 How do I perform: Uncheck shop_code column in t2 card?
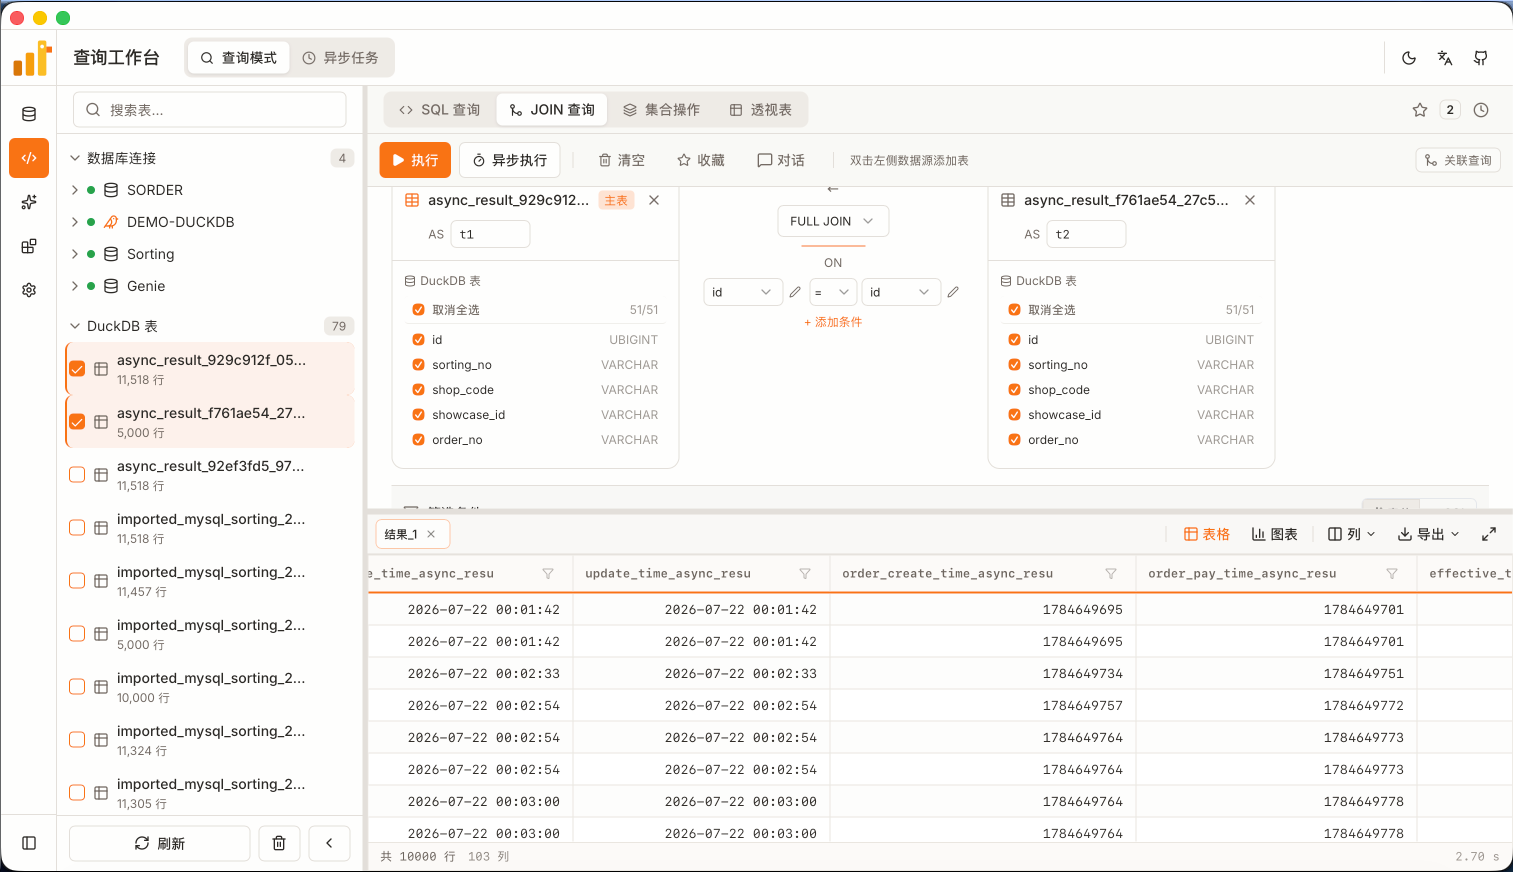click(1015, 390)
